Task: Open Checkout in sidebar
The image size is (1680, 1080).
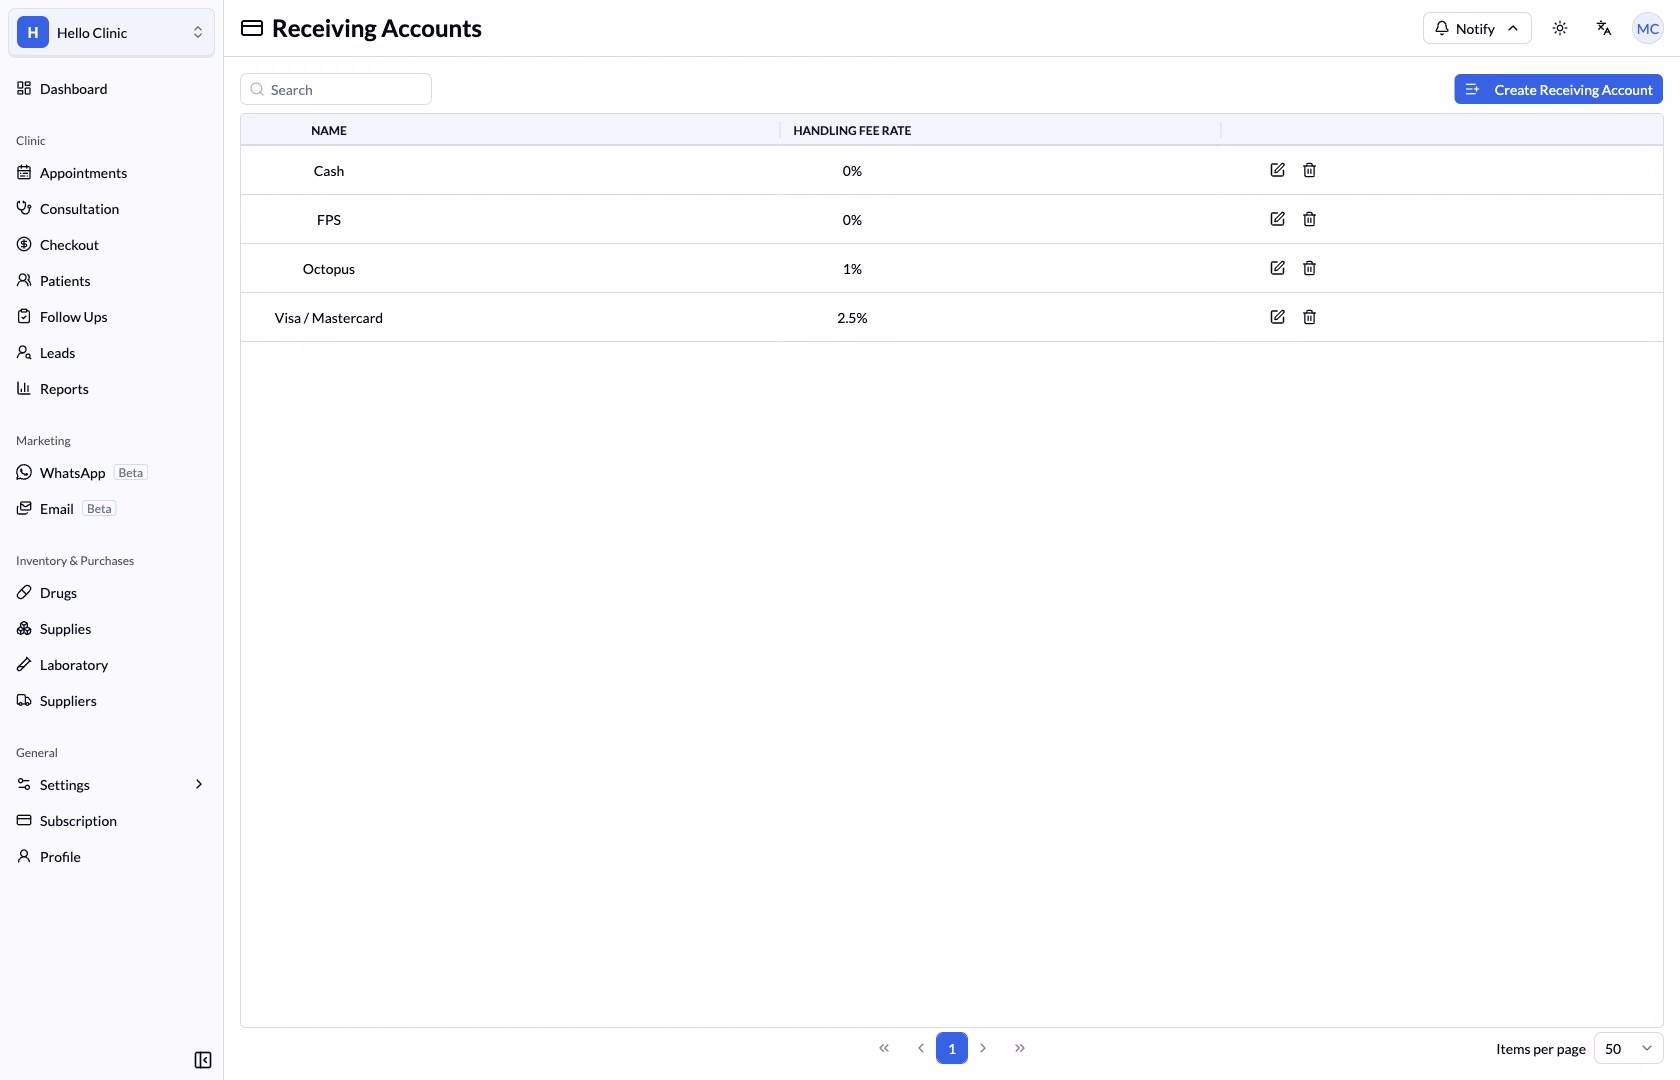Action: [111, 244]
